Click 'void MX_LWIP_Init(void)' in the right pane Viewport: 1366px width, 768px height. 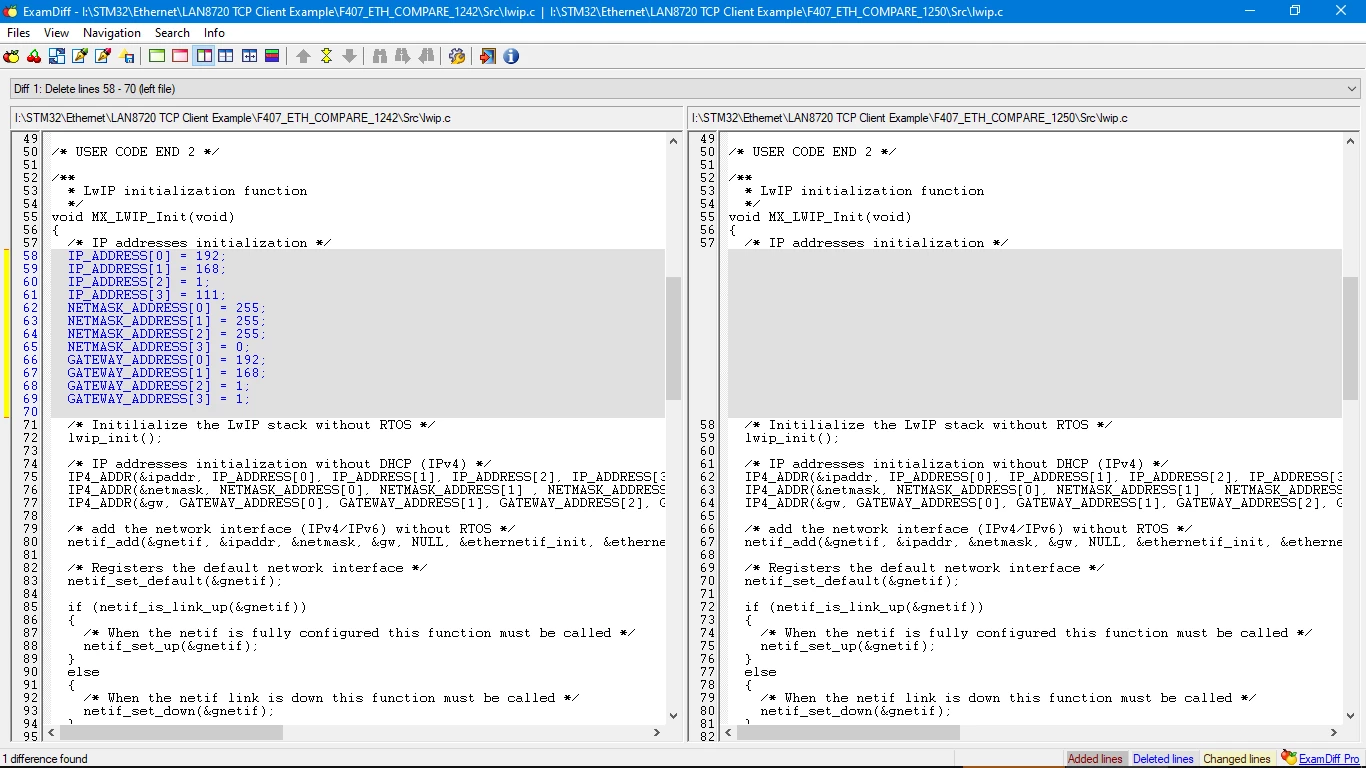820,217
